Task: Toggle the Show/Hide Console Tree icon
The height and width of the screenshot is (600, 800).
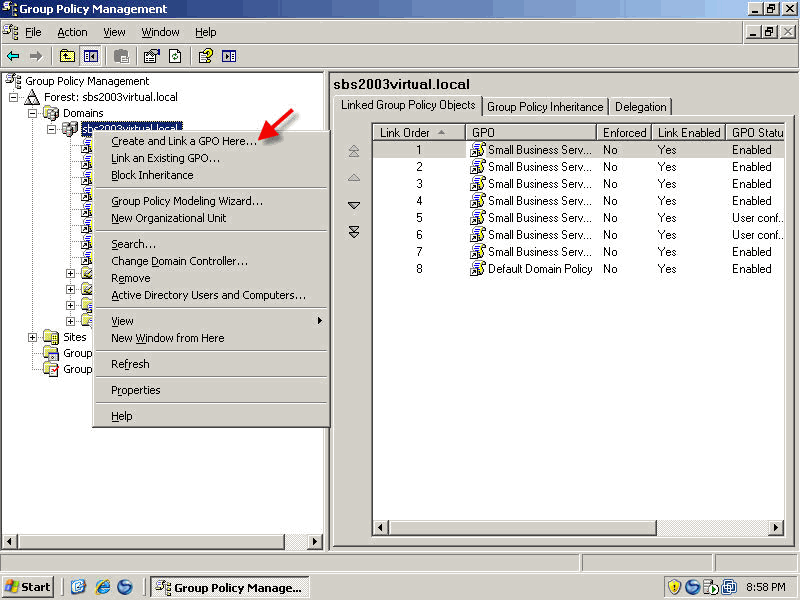Action: point(91,56)
